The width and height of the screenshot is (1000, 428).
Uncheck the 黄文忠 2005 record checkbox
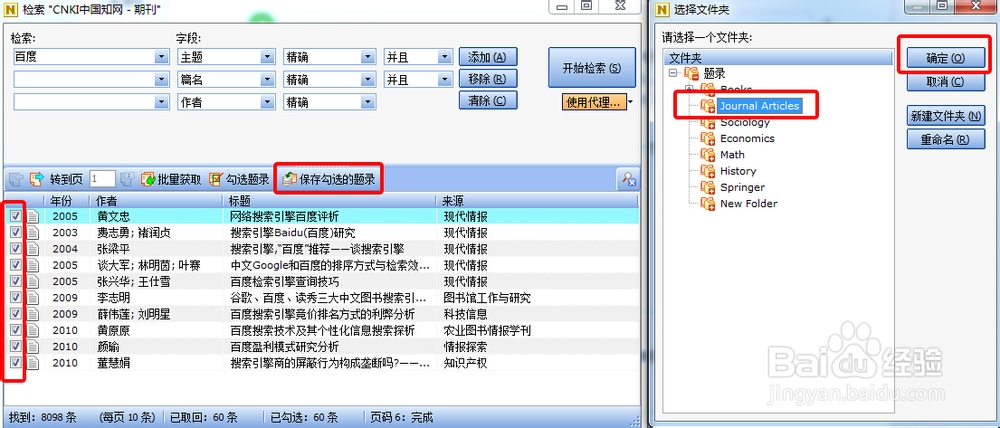(x=16, y=216)
